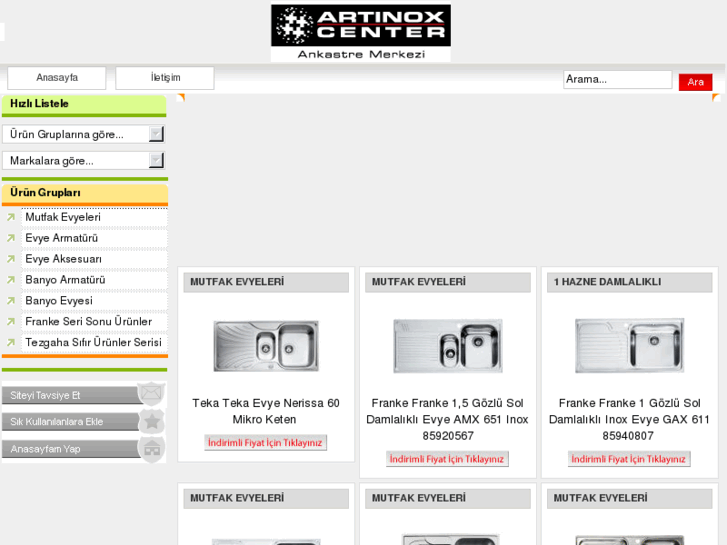Open the İletişim menu item
727x545 pixels.
(x=165, y=77)
